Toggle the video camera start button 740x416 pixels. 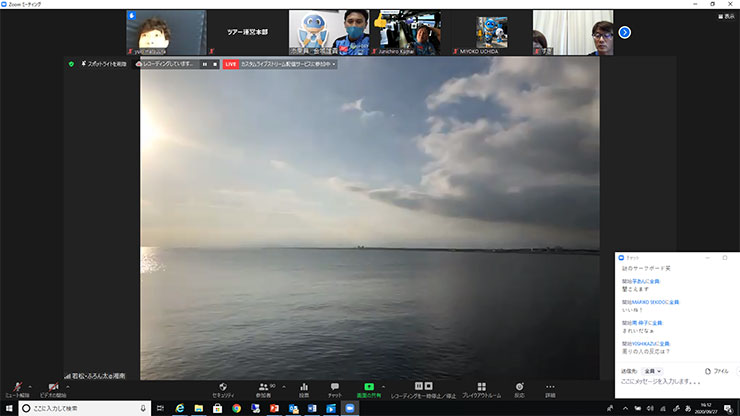[52, 387]
